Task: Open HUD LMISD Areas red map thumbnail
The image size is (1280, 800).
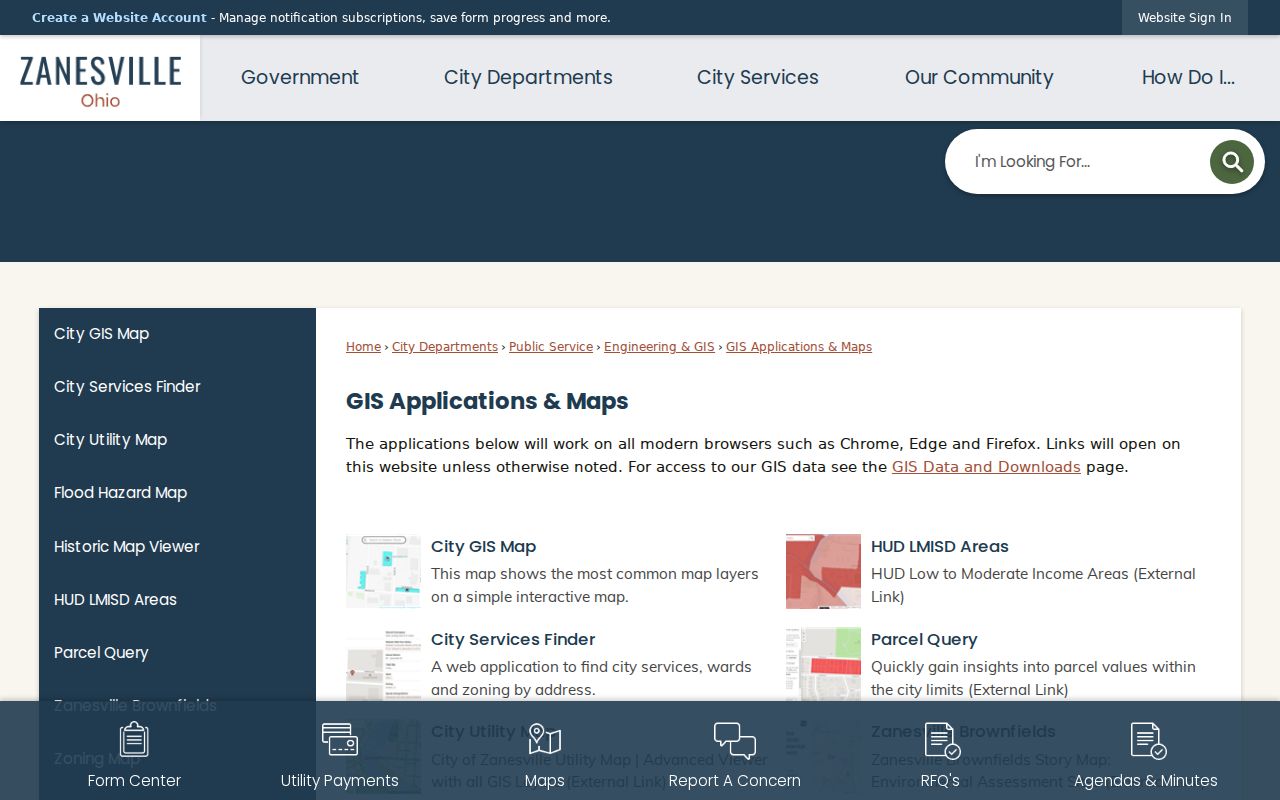Action: (x=823, y=571)
